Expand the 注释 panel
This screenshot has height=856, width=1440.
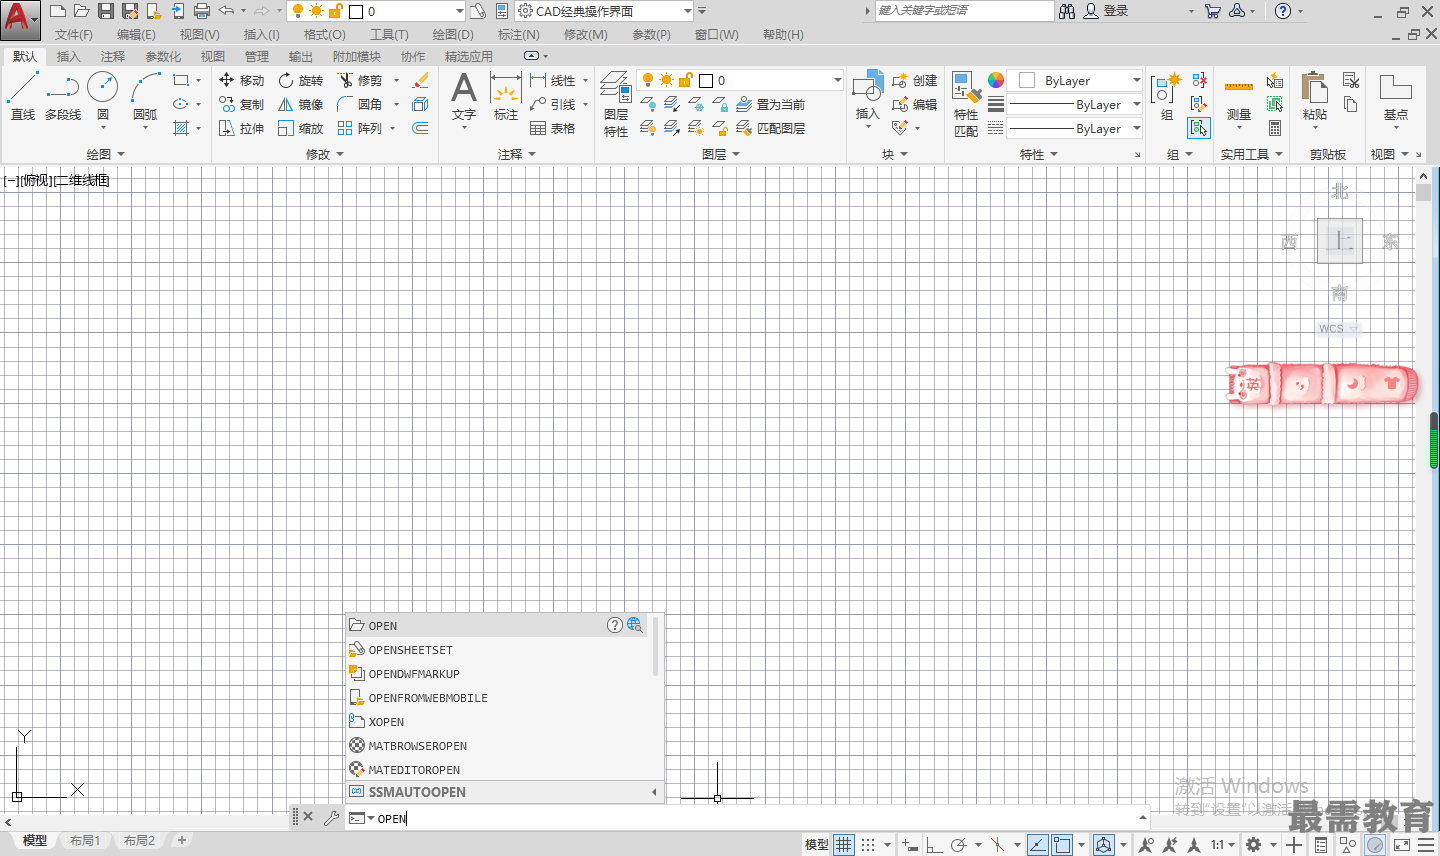(517, 154)
